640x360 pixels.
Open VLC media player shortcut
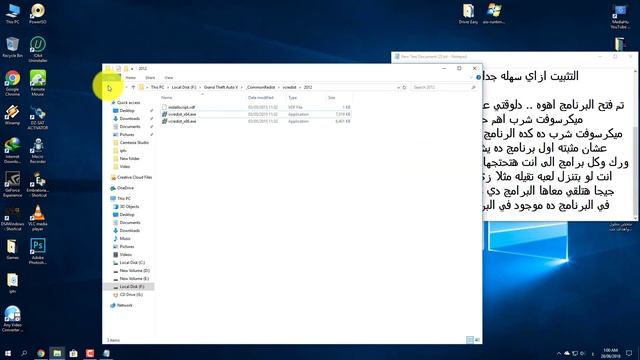click(38, 218)
